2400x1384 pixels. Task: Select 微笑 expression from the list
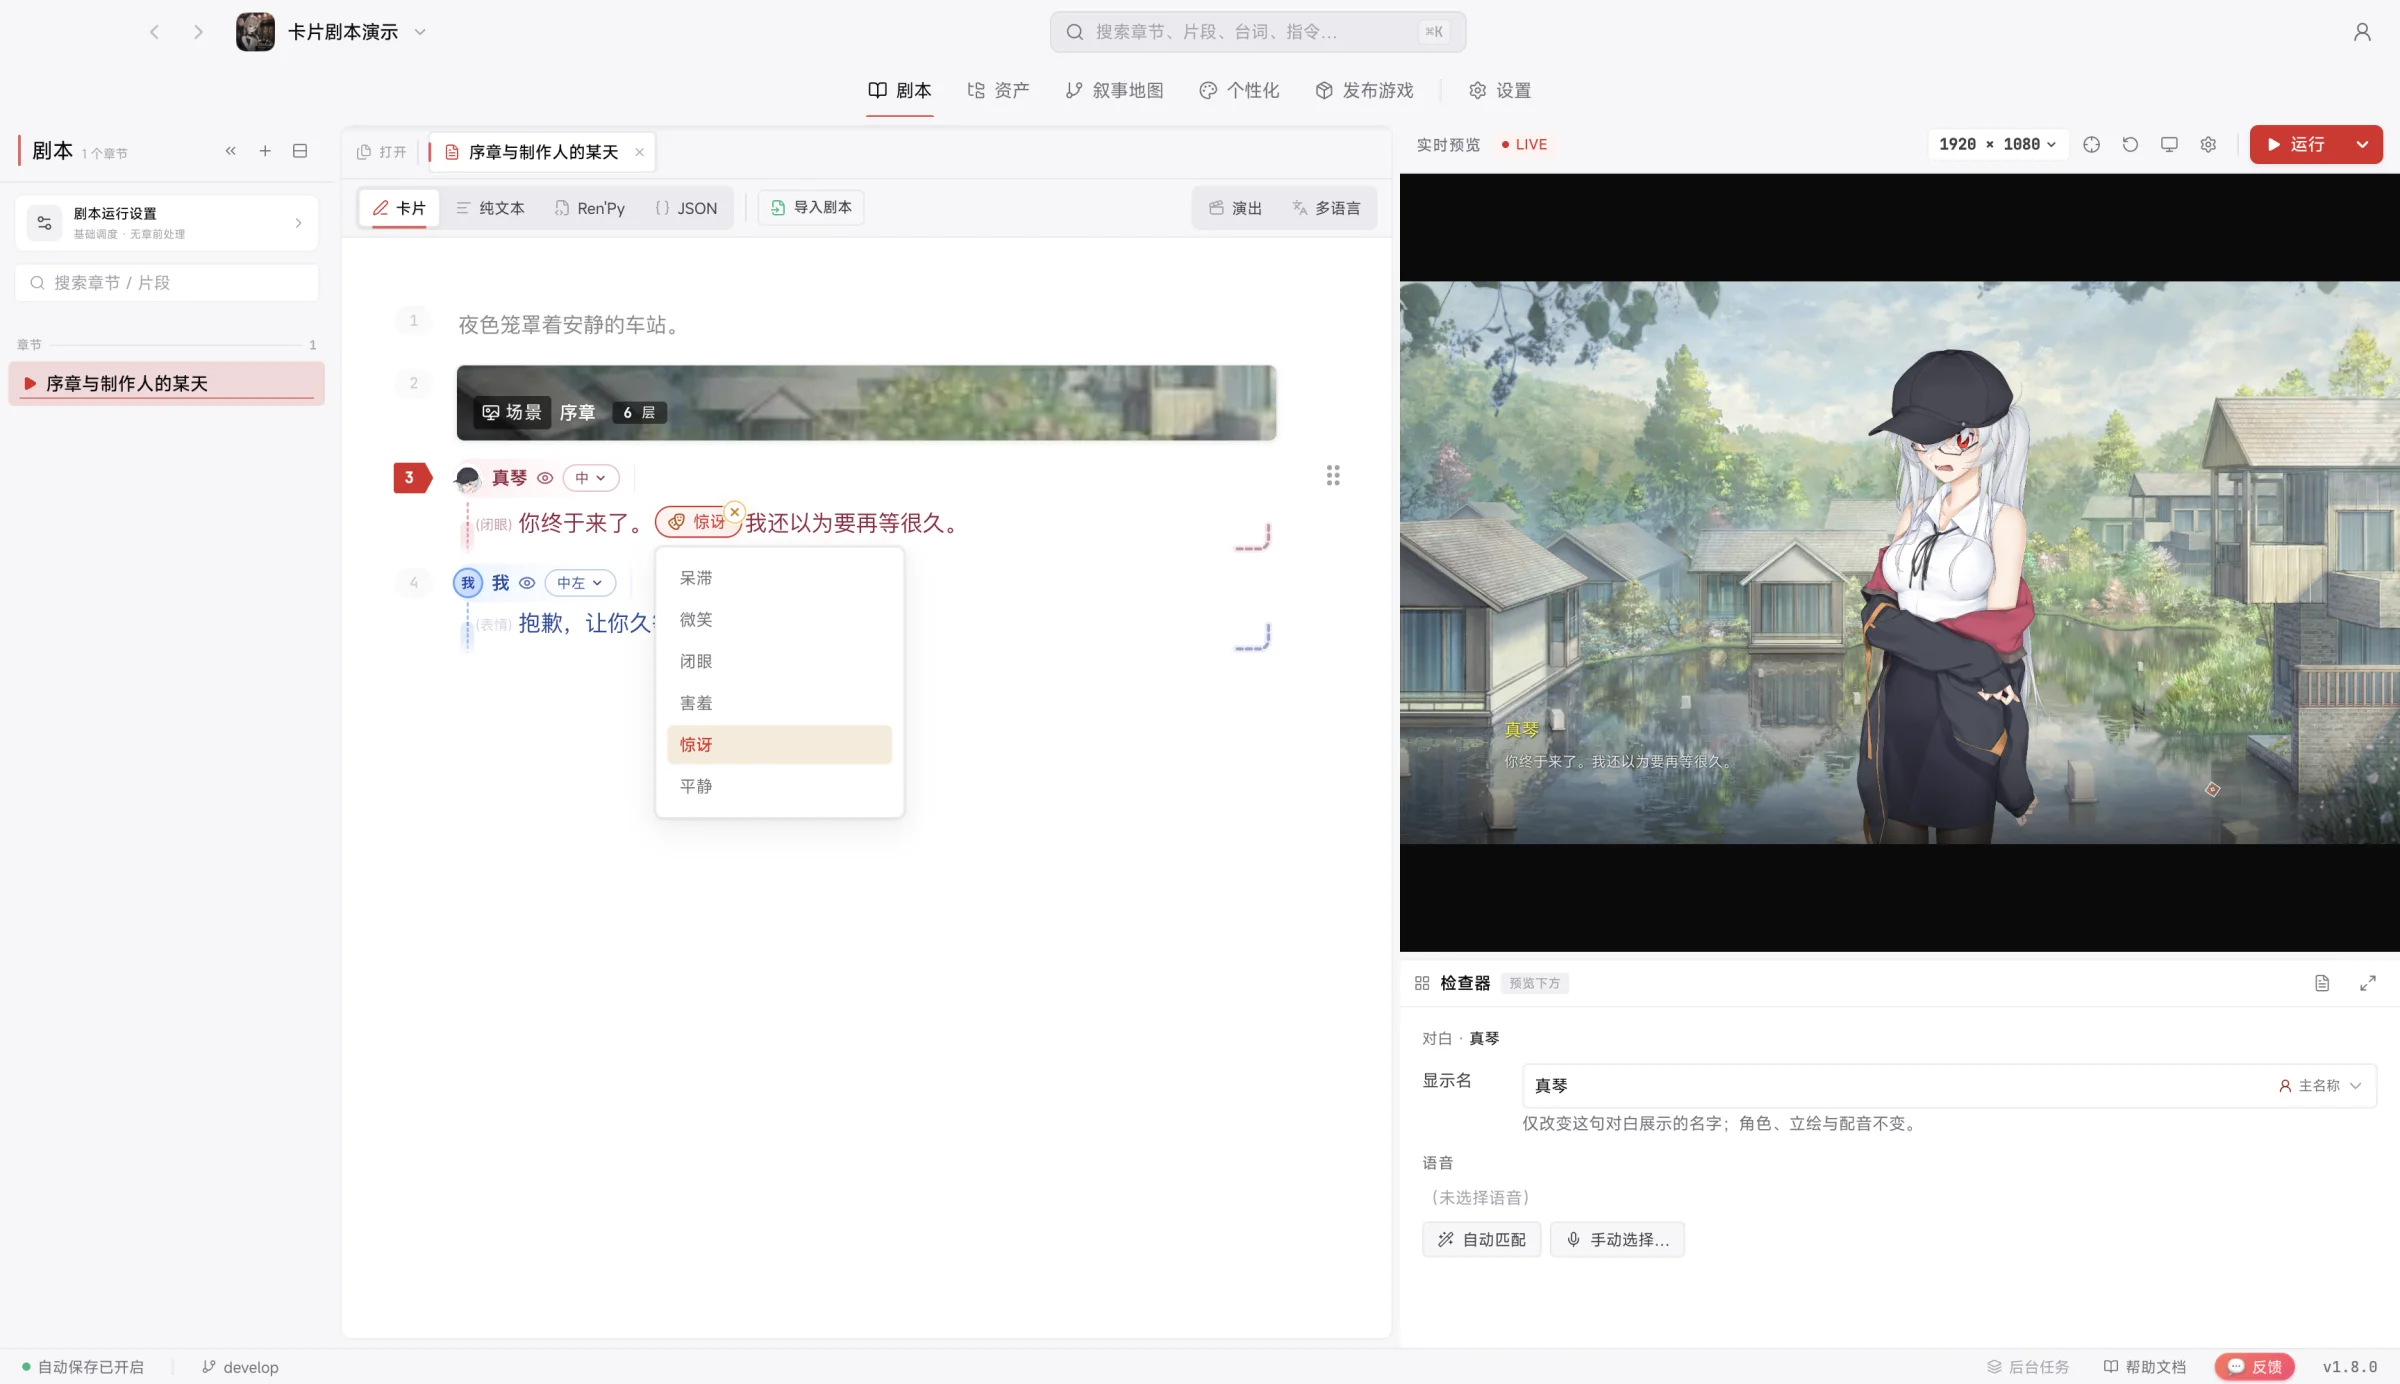779,620
